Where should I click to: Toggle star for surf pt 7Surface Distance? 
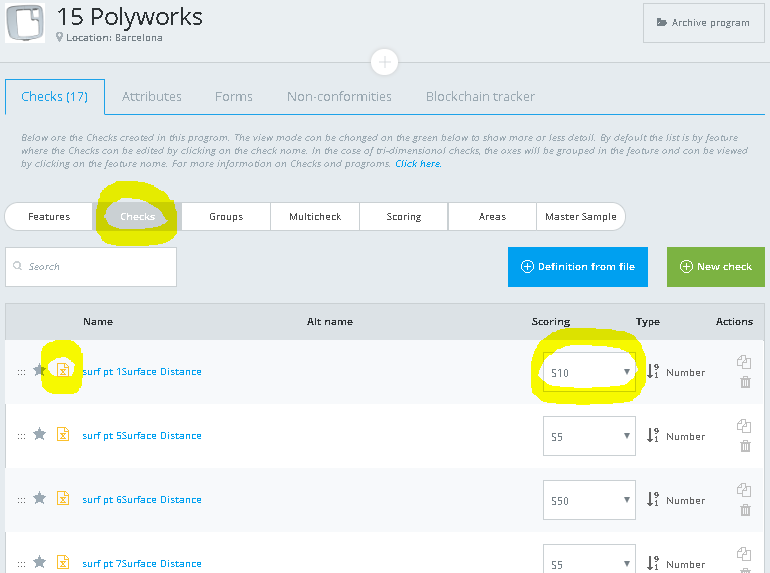click(39, 562)
